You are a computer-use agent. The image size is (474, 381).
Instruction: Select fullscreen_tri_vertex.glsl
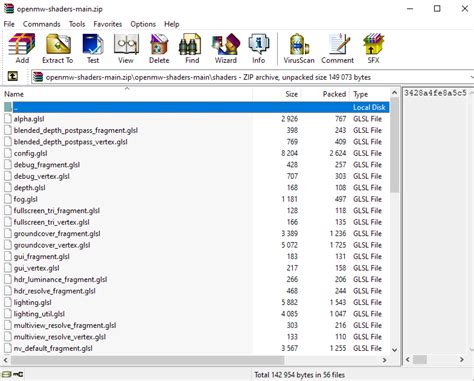(197, 222)
